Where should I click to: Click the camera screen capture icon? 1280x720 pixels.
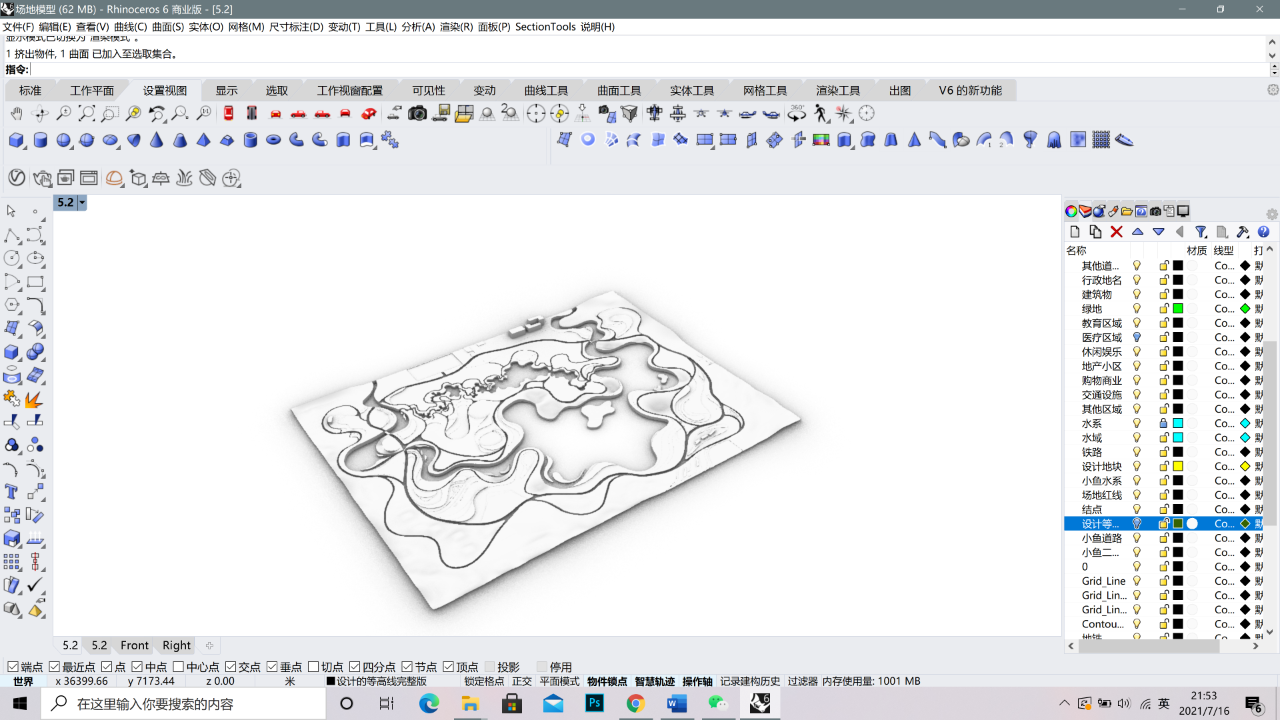[x=417, y=114]
